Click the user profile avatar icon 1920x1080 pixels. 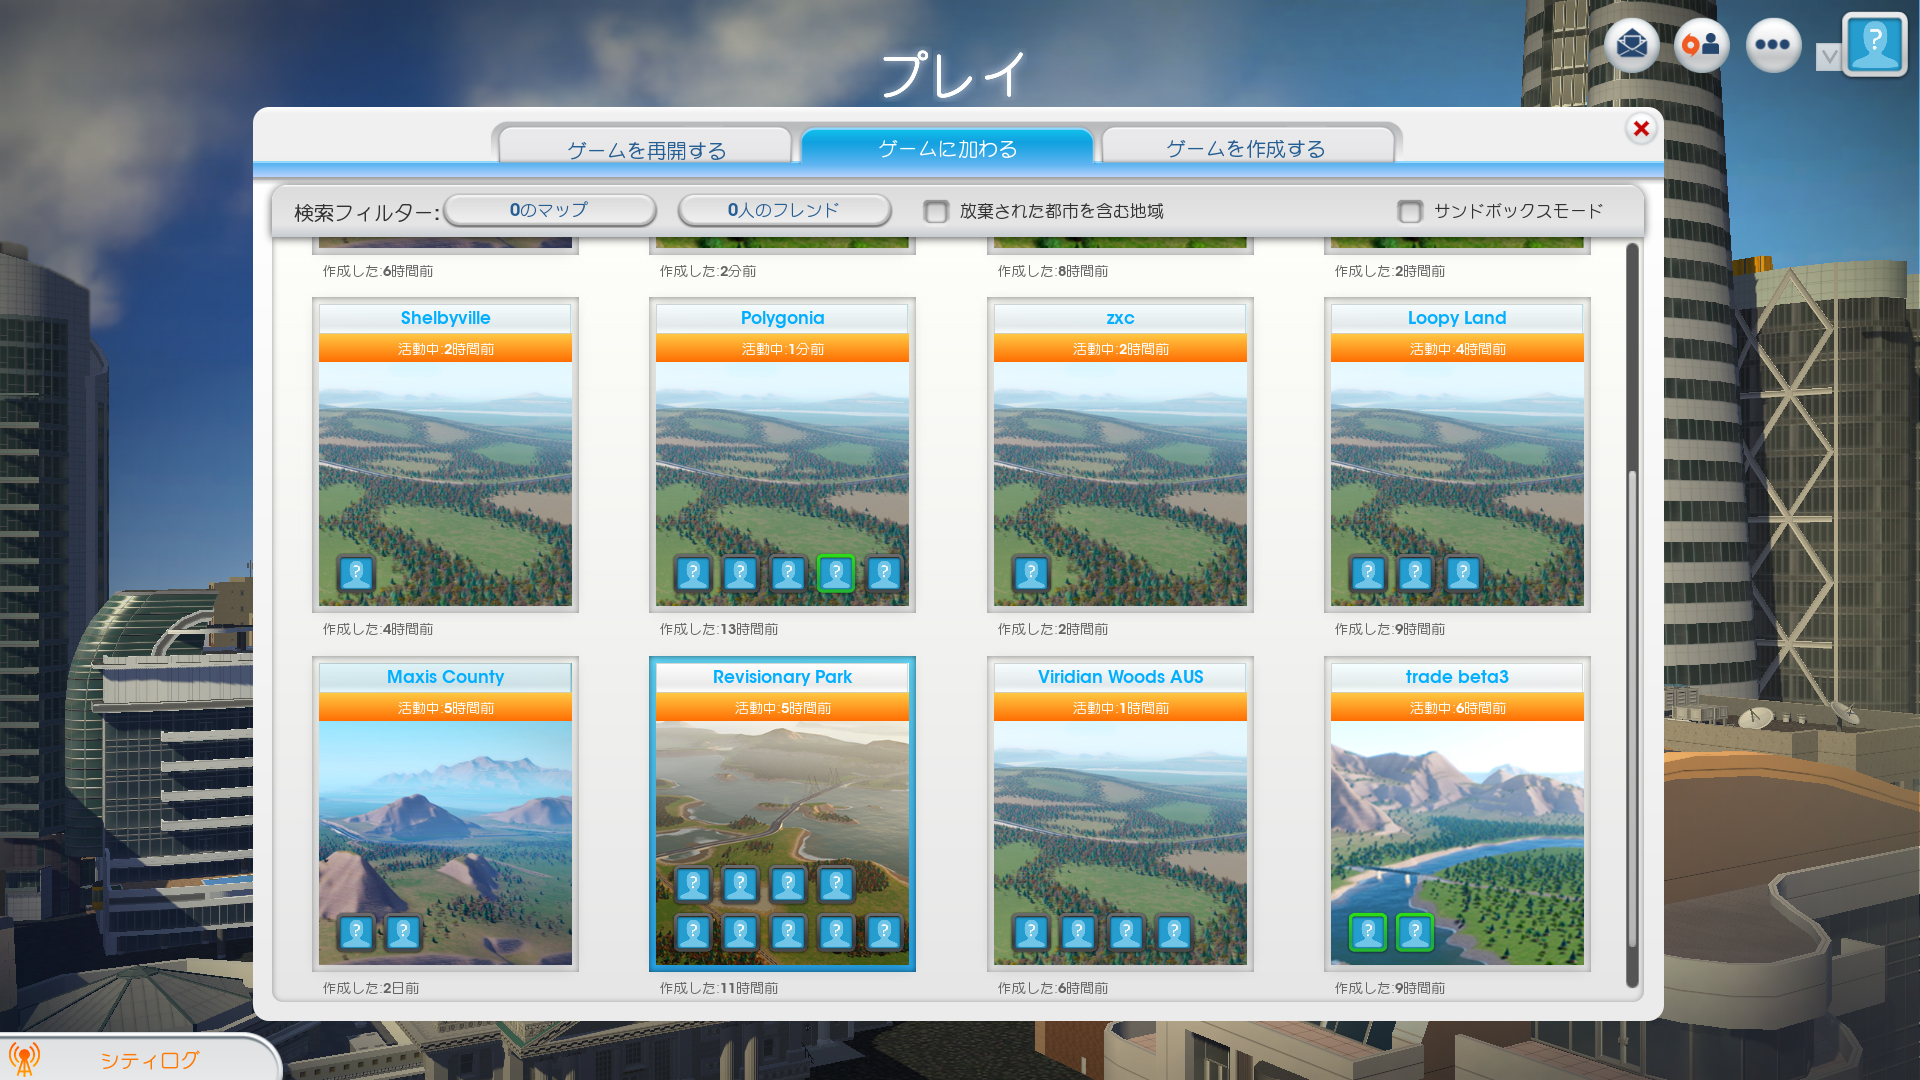1874,45
